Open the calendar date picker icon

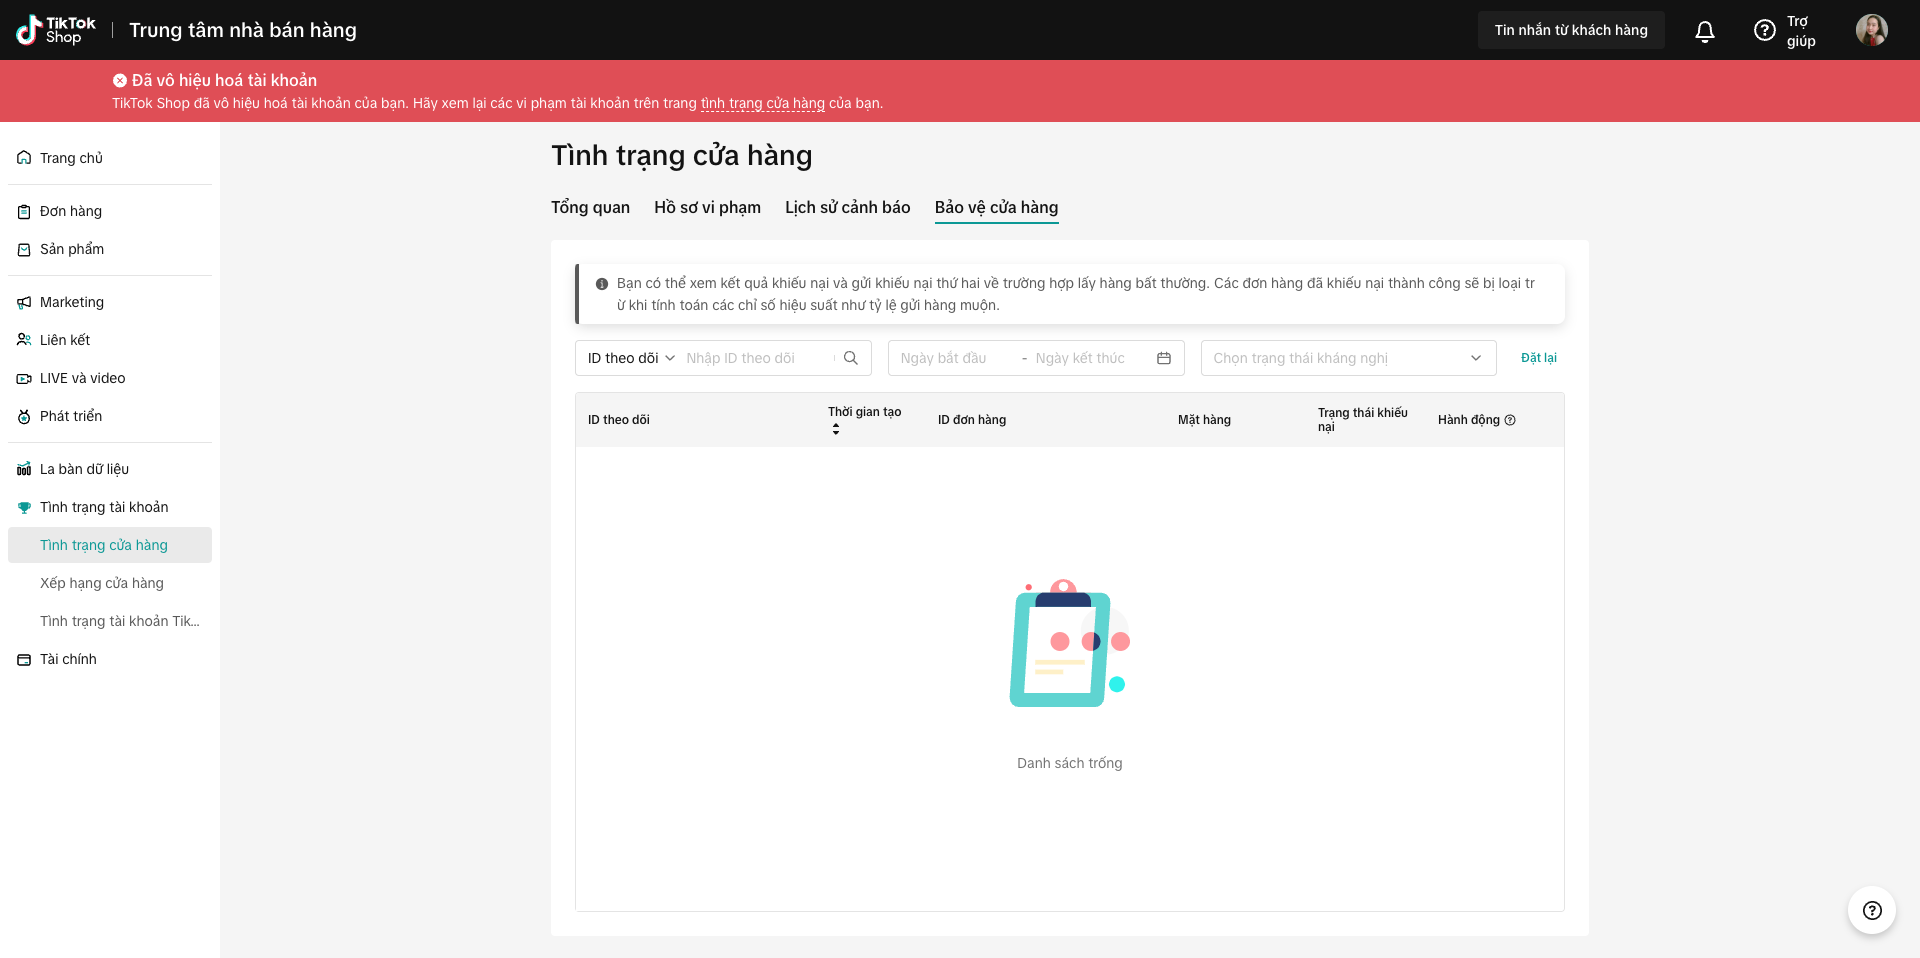[1164, 358]
